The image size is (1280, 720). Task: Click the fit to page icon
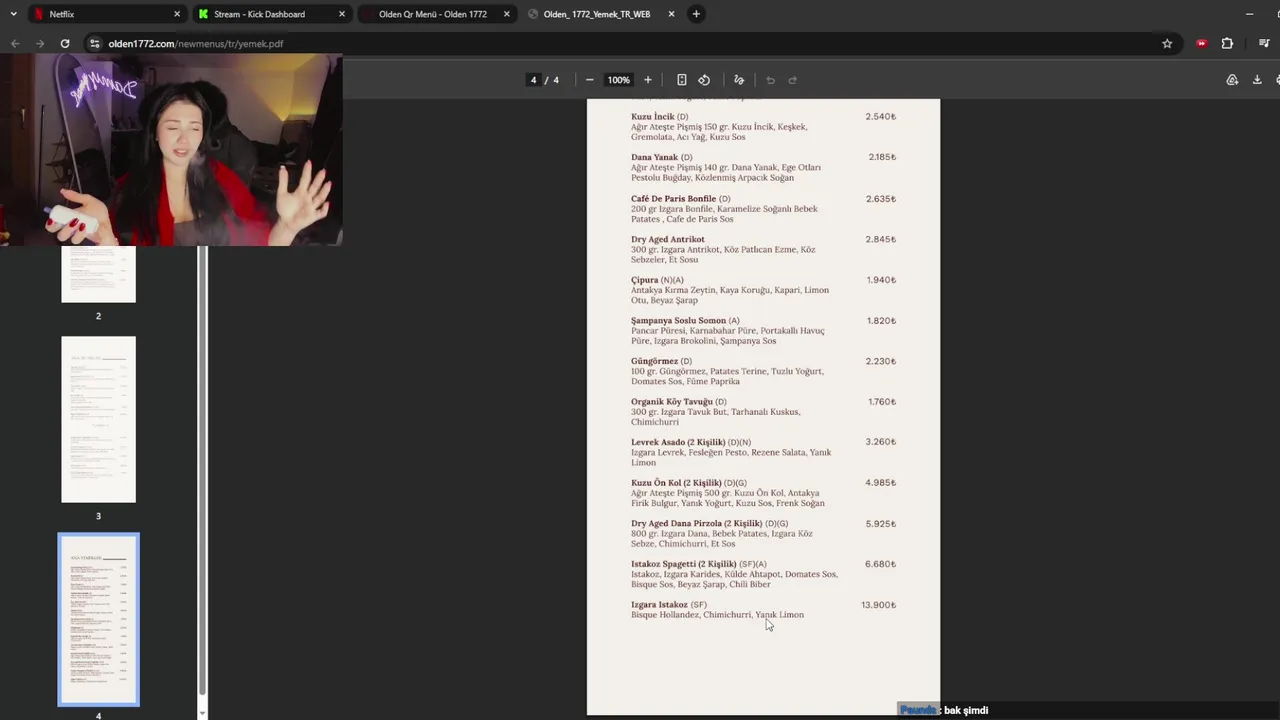pyautogui.click(x=681, y=80)
